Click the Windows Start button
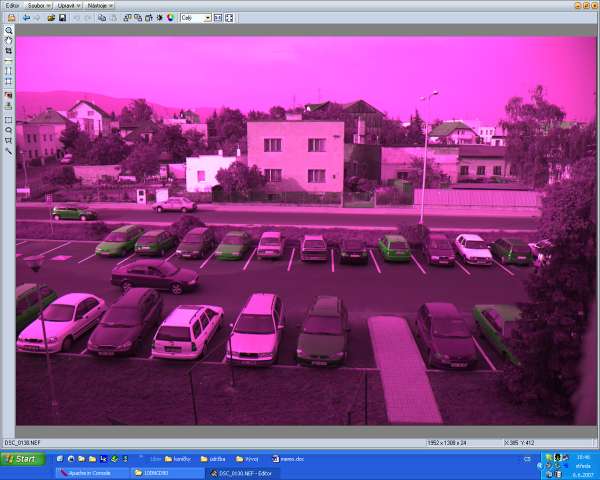The image size is (600, 480). (x=20, y=459)
